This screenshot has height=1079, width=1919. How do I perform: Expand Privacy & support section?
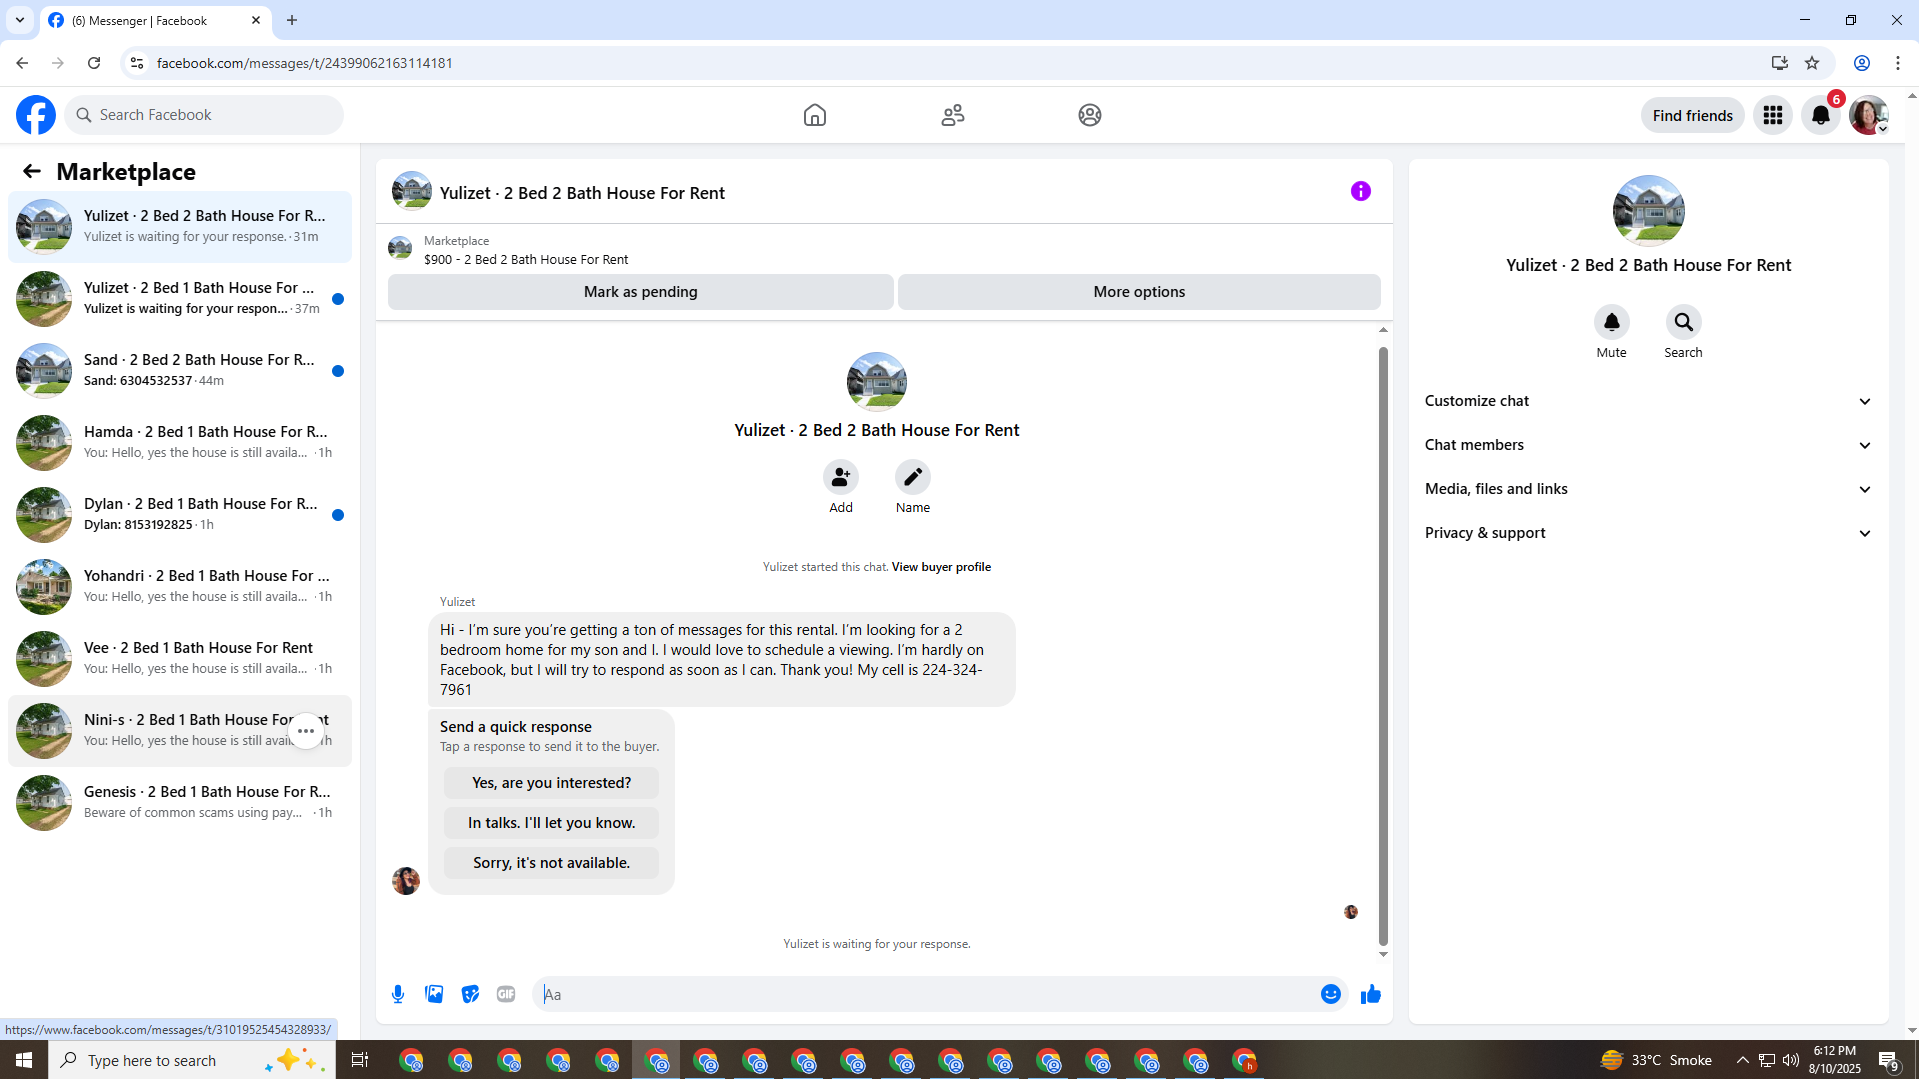tap(1648, 533)
